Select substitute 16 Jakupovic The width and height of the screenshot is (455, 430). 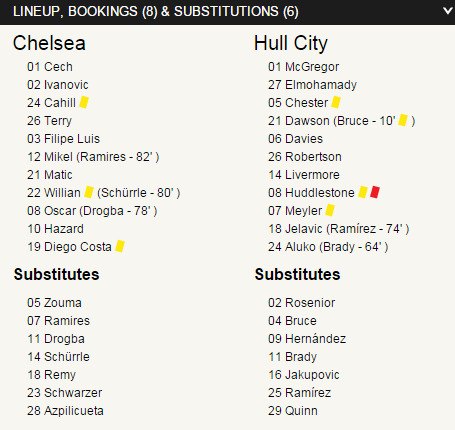(304, 375)
